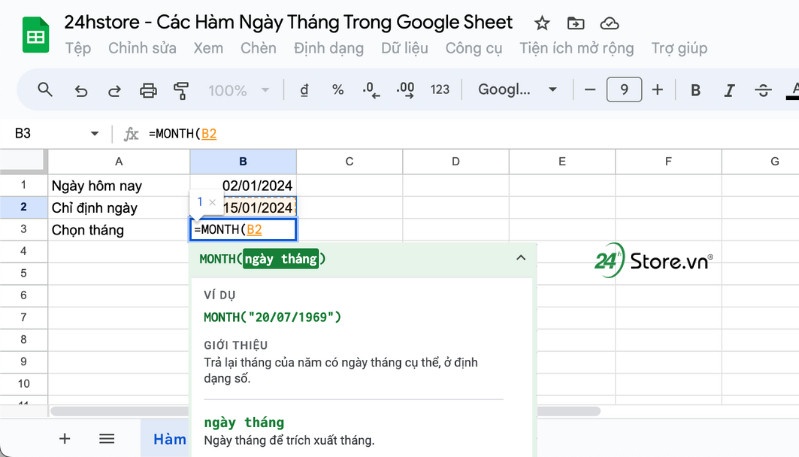The width and height of the screenshot is (799, 457).
Task: Select row 1 header
Action: pos(23,185)
